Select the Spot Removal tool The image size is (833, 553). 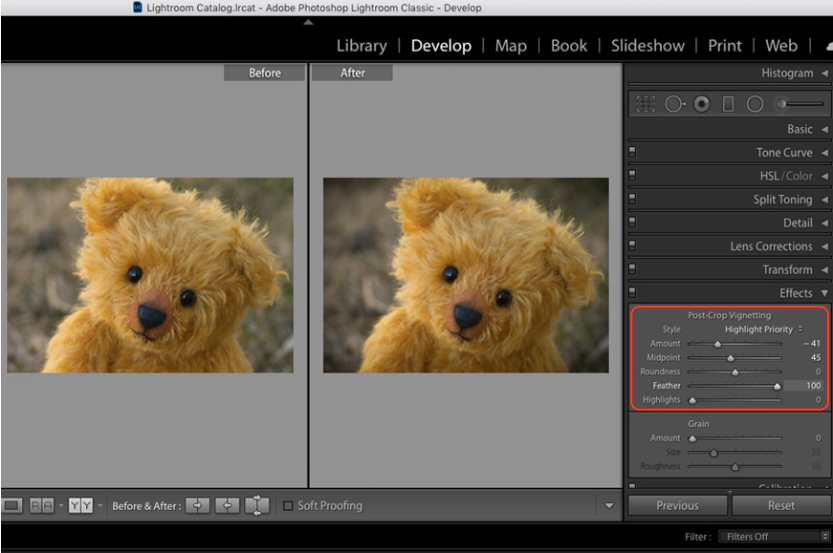pyautogui.click(x=675, y=104)
